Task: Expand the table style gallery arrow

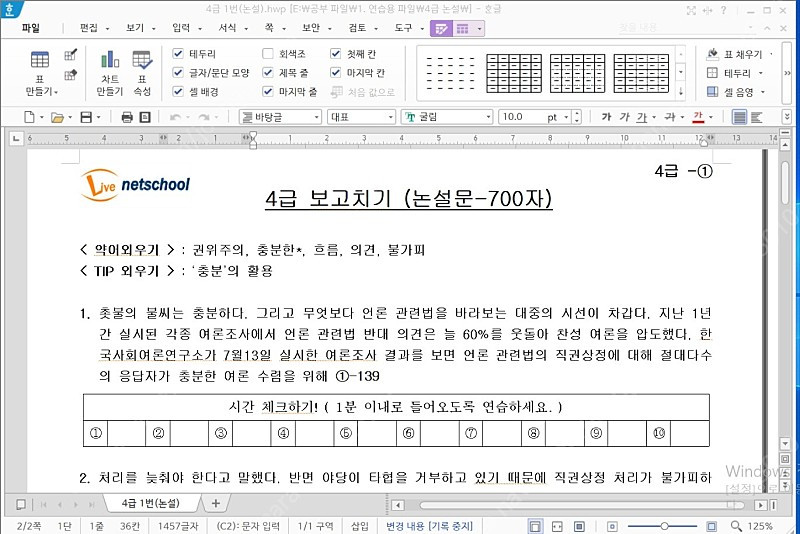Action: click(681, 92)
